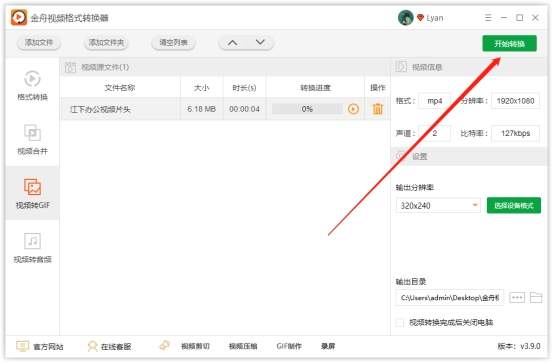Viewport: 553px width, 364px height.
Task: Click the 文件名称 column header
Action: pyautogui.click(x=120, y=87)
